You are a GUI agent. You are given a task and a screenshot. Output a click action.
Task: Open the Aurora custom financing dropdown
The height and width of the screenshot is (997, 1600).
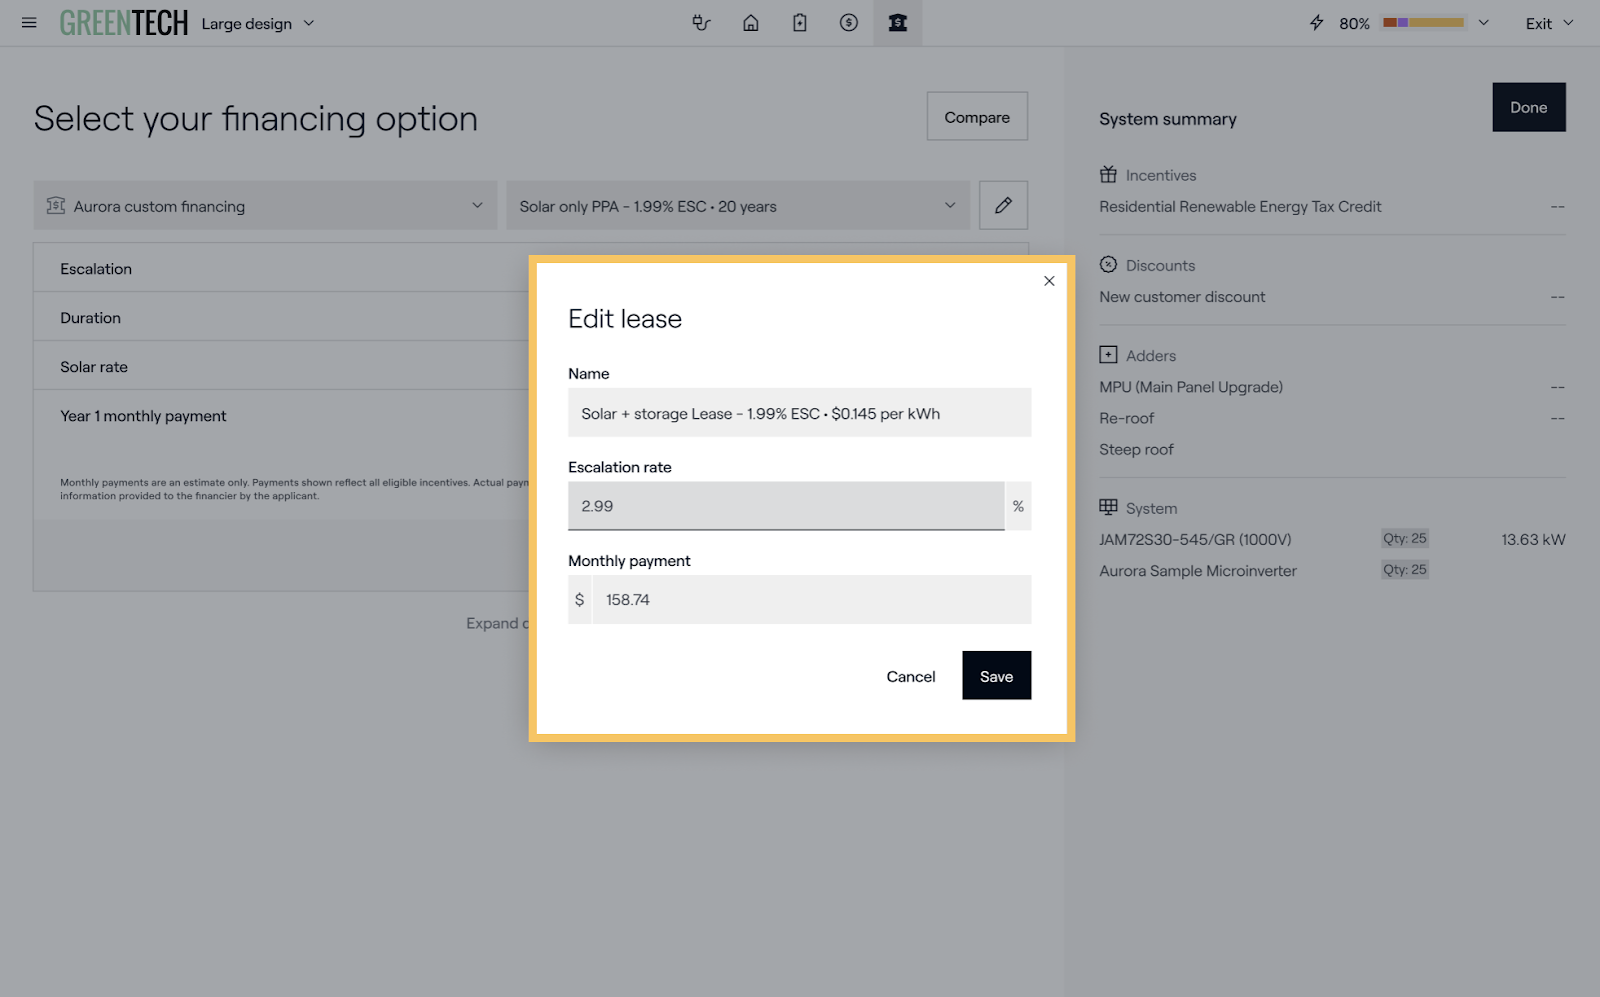point(265,206)
